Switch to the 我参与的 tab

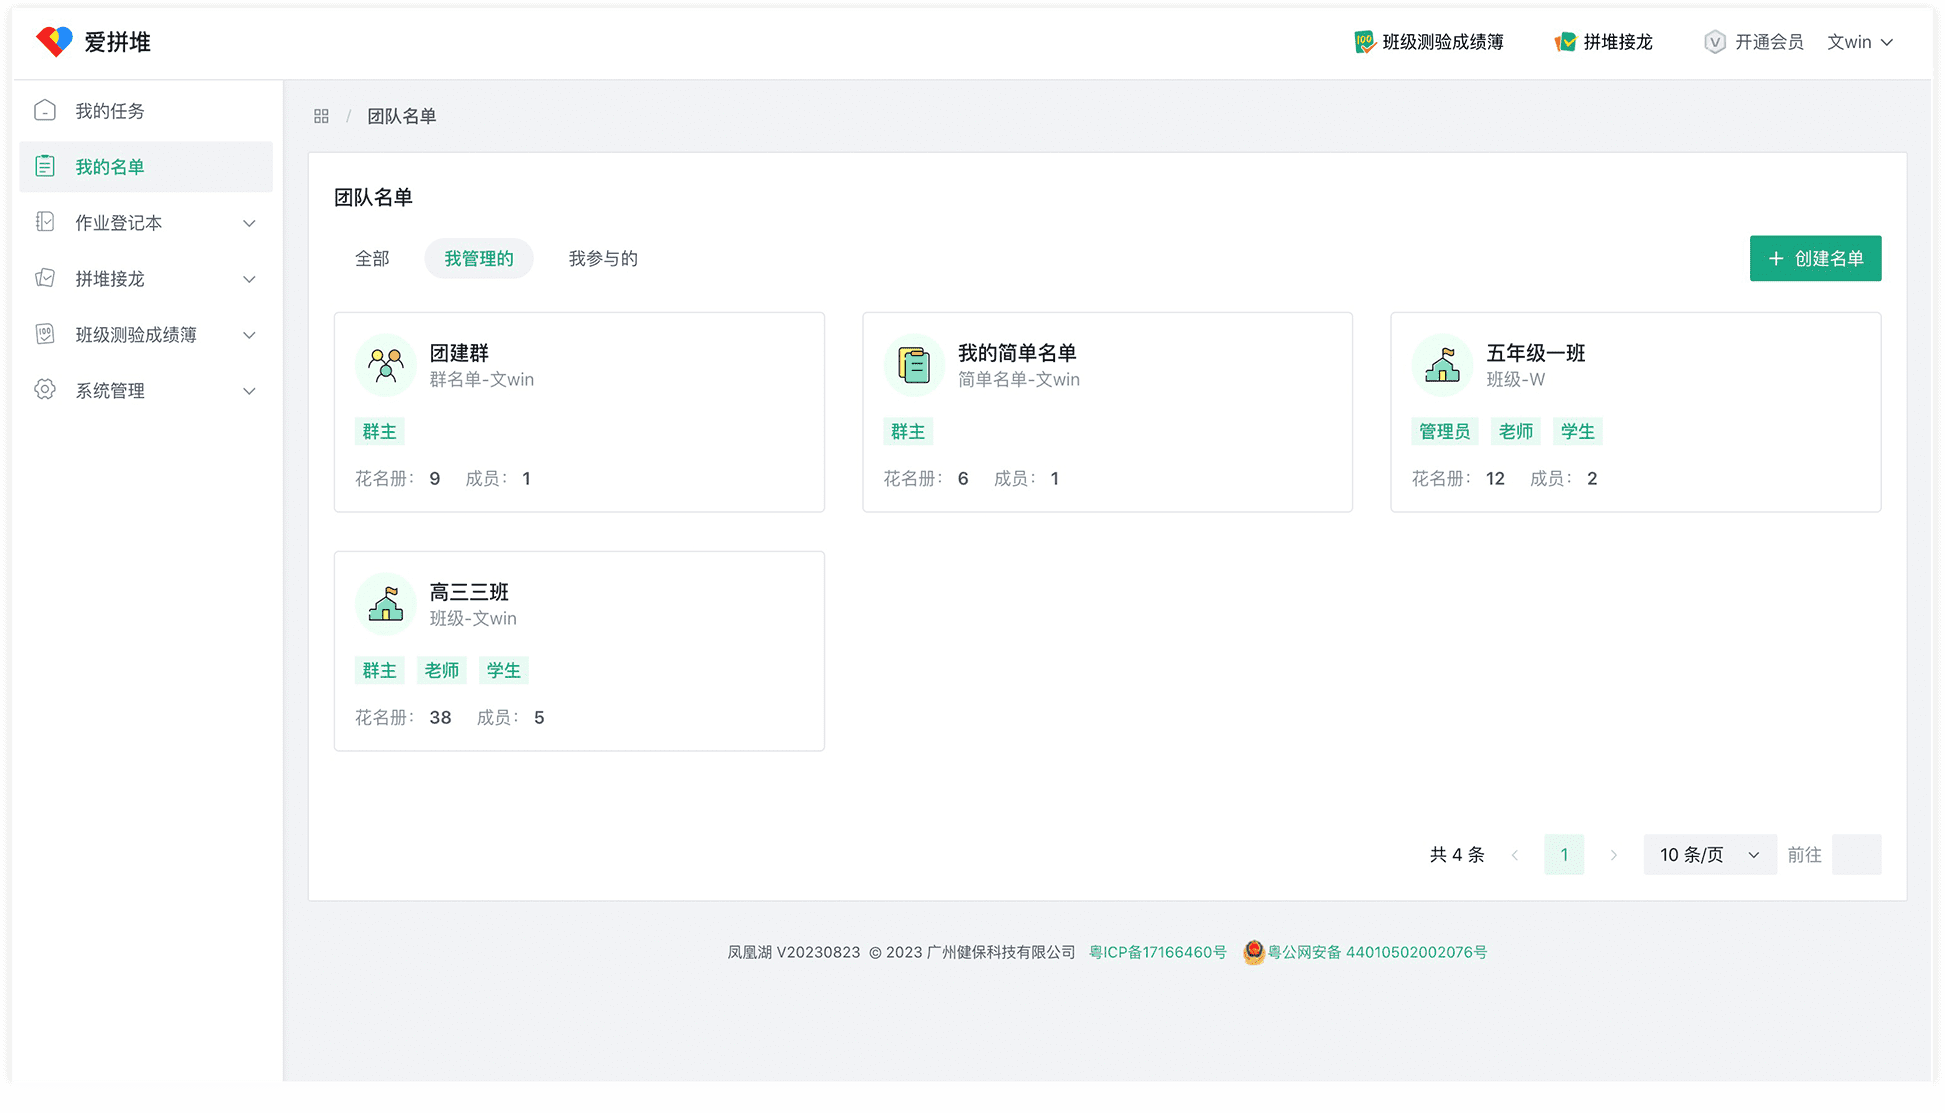pyautogui.click(x=603, y=259)
